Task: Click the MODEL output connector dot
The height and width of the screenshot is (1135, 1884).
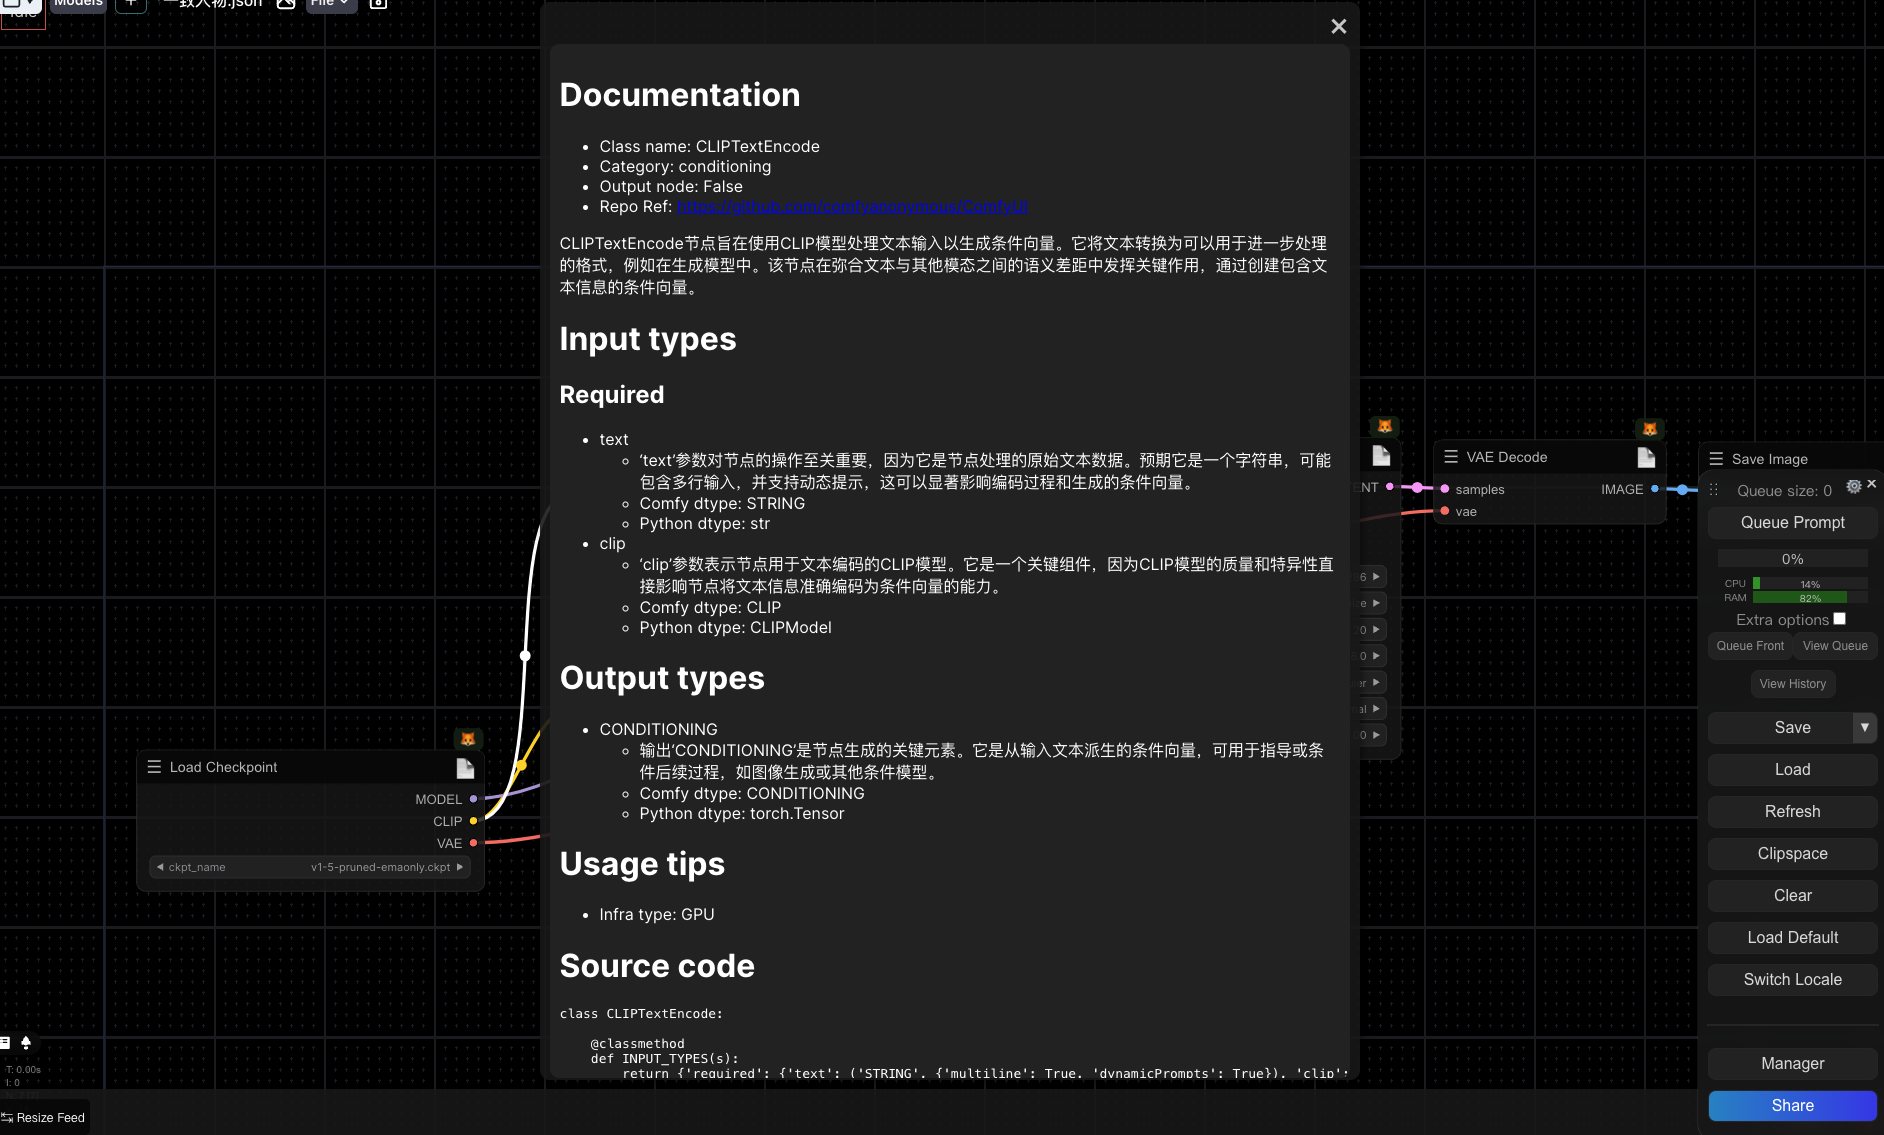Action: [473, 799]
